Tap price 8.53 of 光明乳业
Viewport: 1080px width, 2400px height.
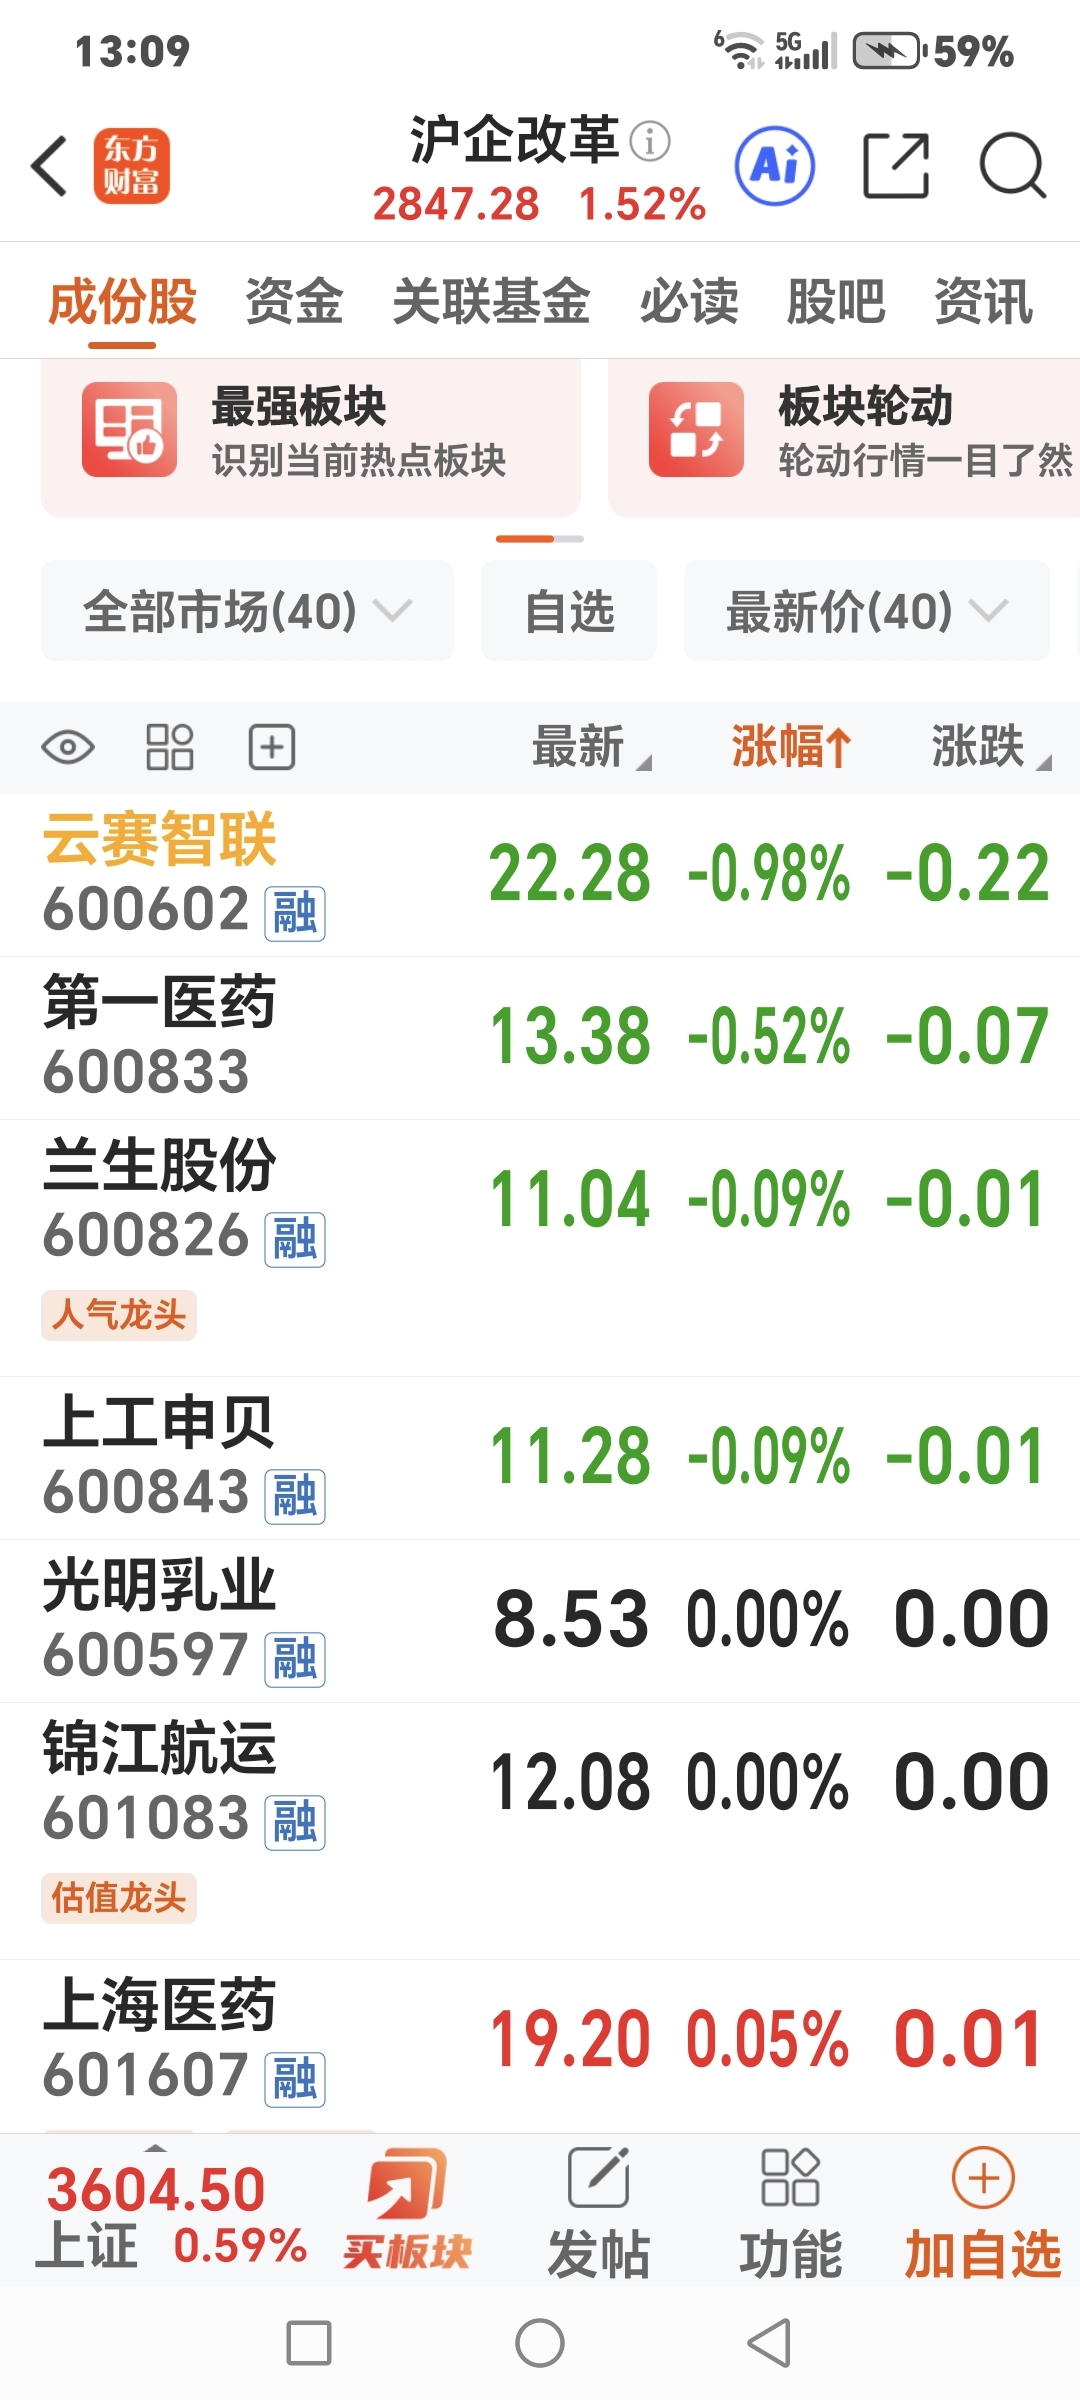coord(571,1620)
